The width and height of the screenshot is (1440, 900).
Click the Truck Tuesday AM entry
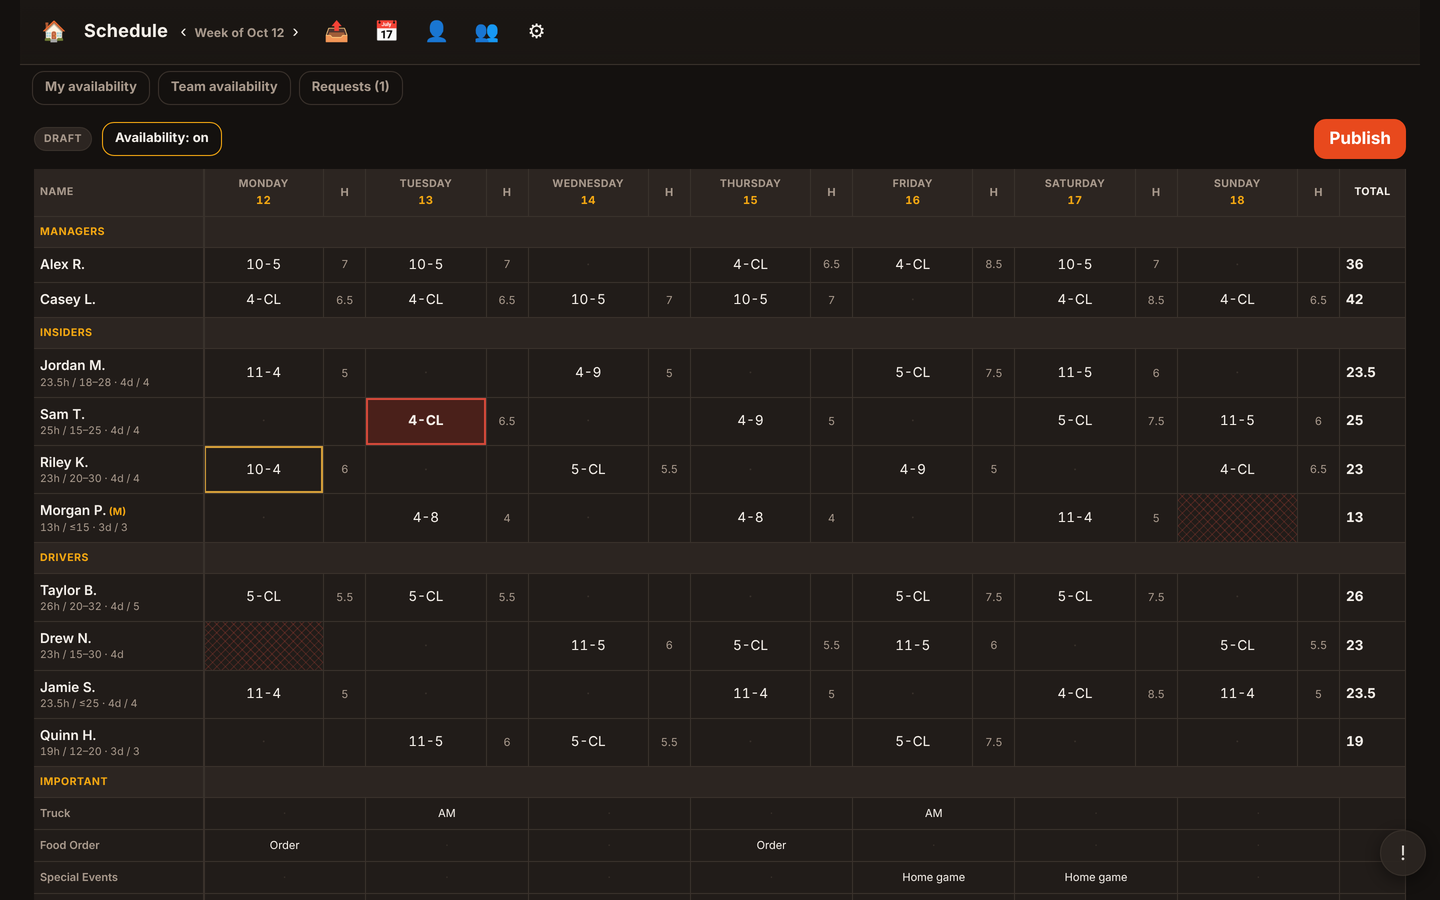(447, 814)
